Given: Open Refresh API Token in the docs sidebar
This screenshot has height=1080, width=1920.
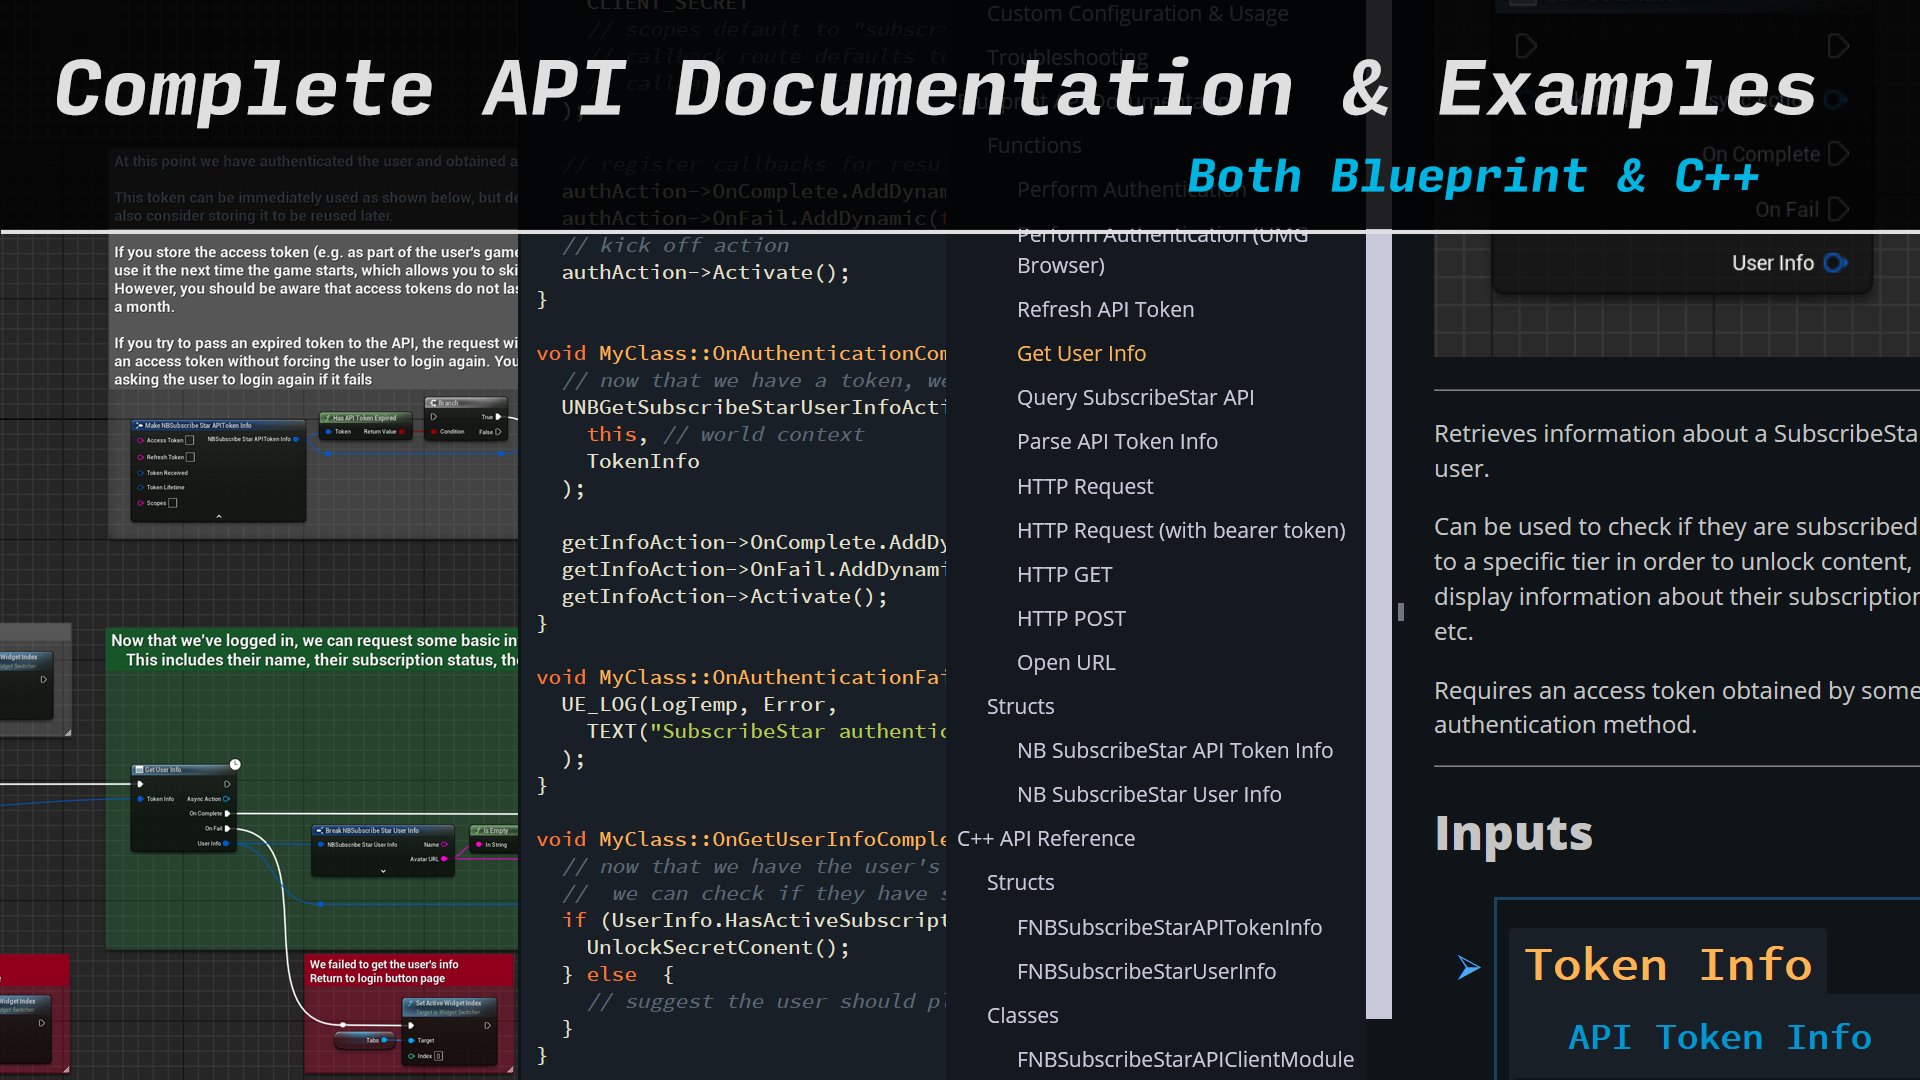Looking at the screenshot, I should coord(1105,310).
